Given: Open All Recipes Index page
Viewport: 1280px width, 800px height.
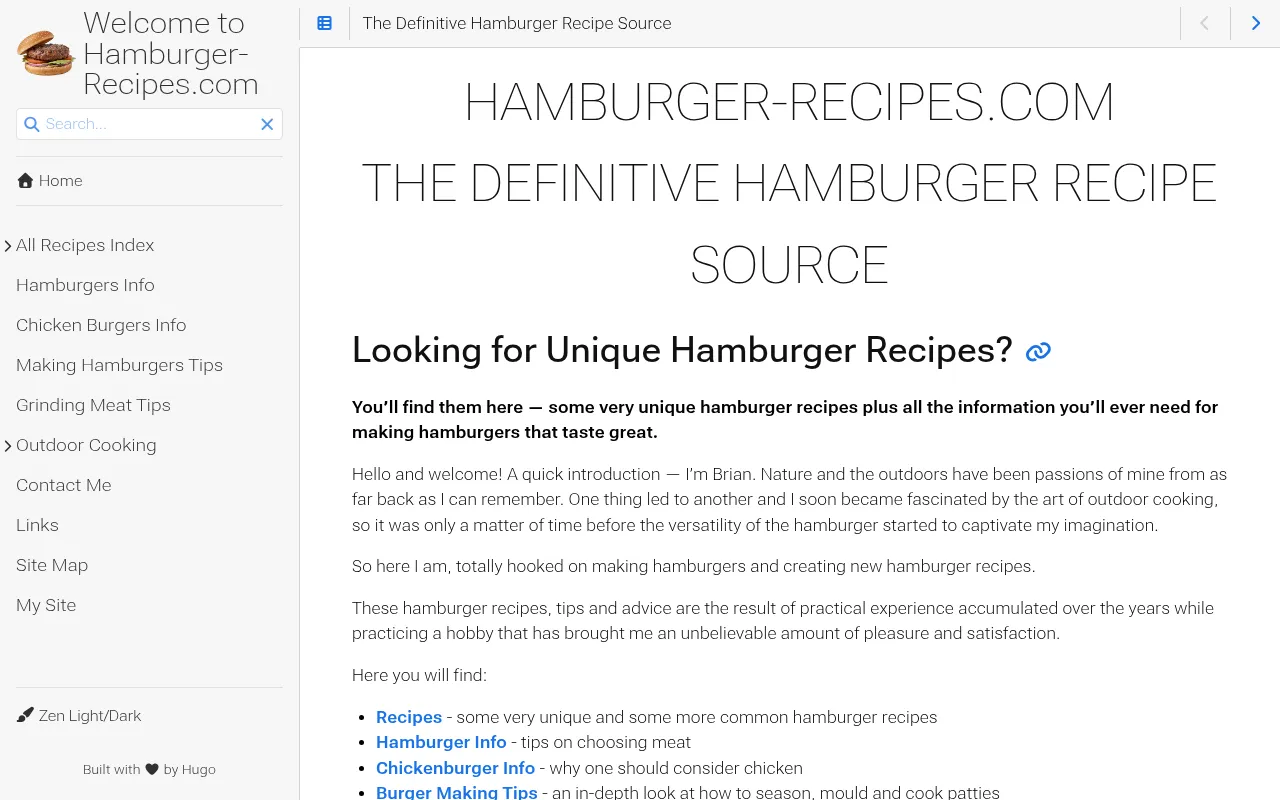Looking at the screenshot, I should [85, 245].
